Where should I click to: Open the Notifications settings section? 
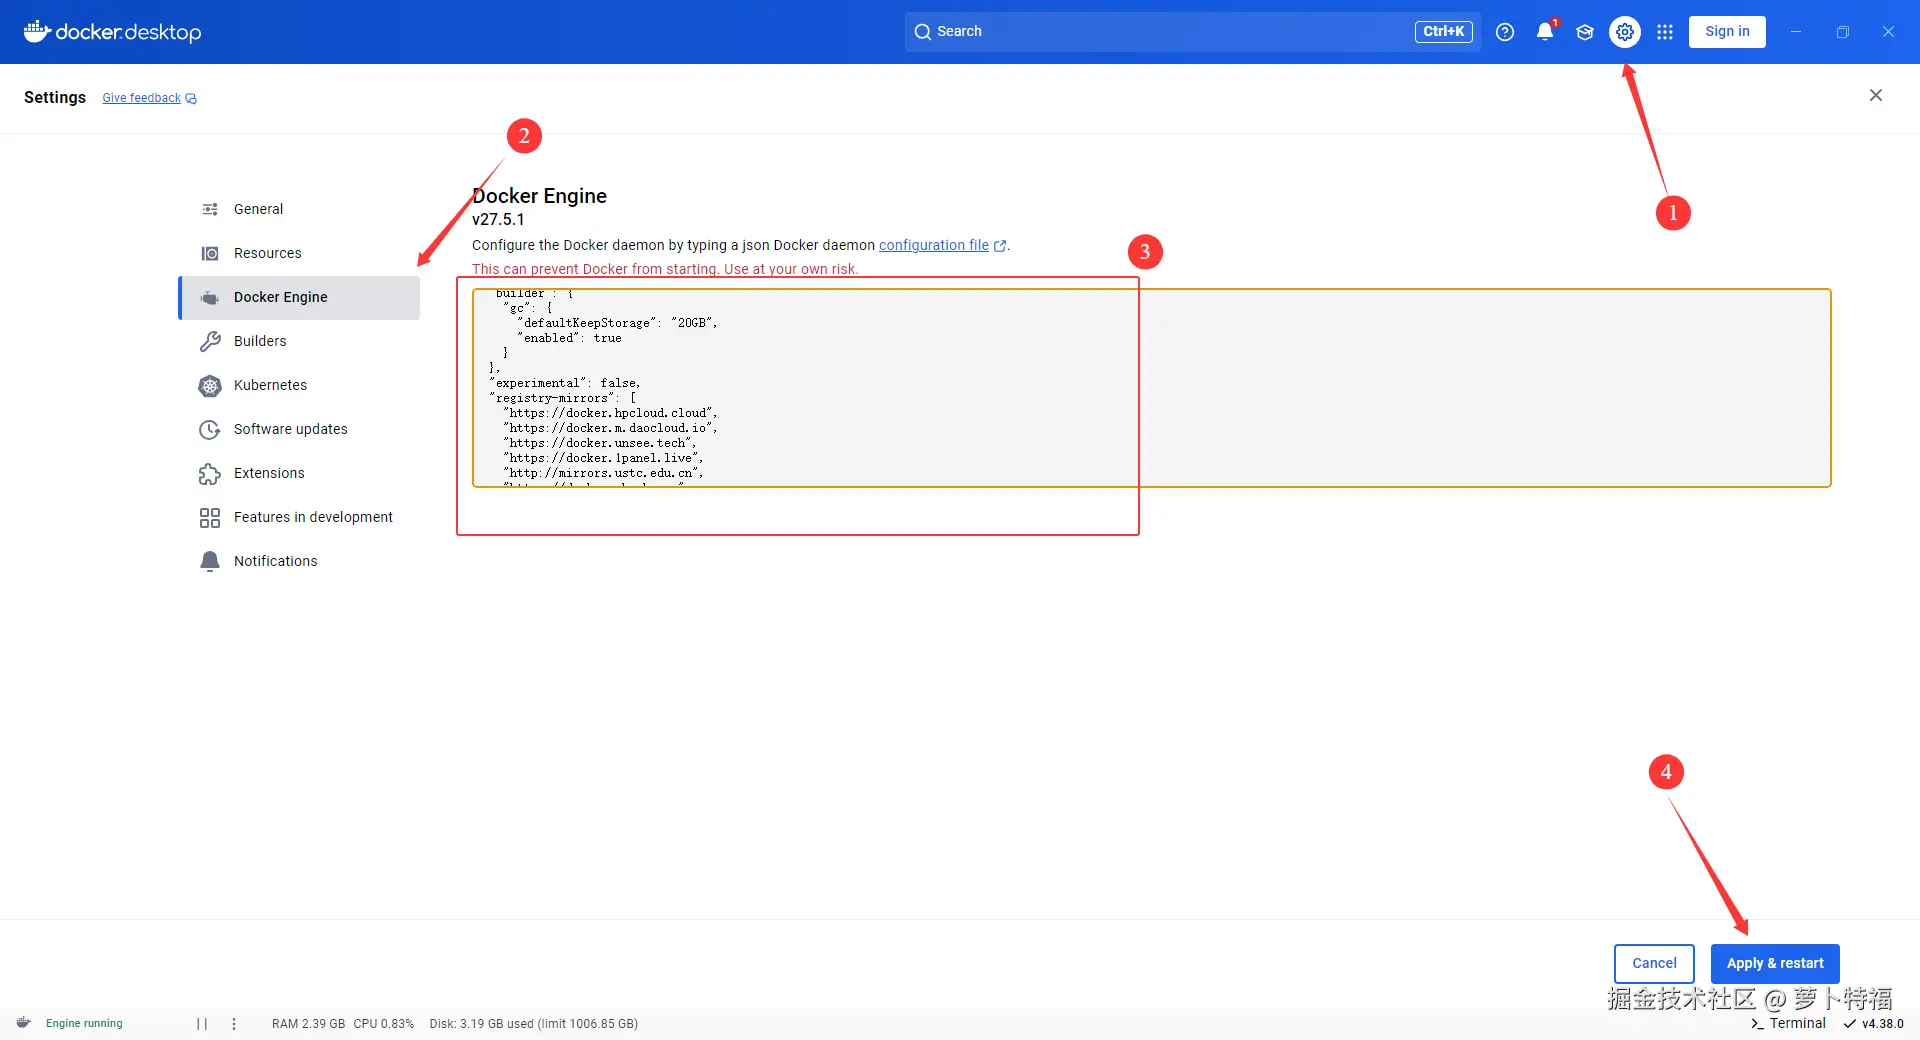(x=300, y=561)
